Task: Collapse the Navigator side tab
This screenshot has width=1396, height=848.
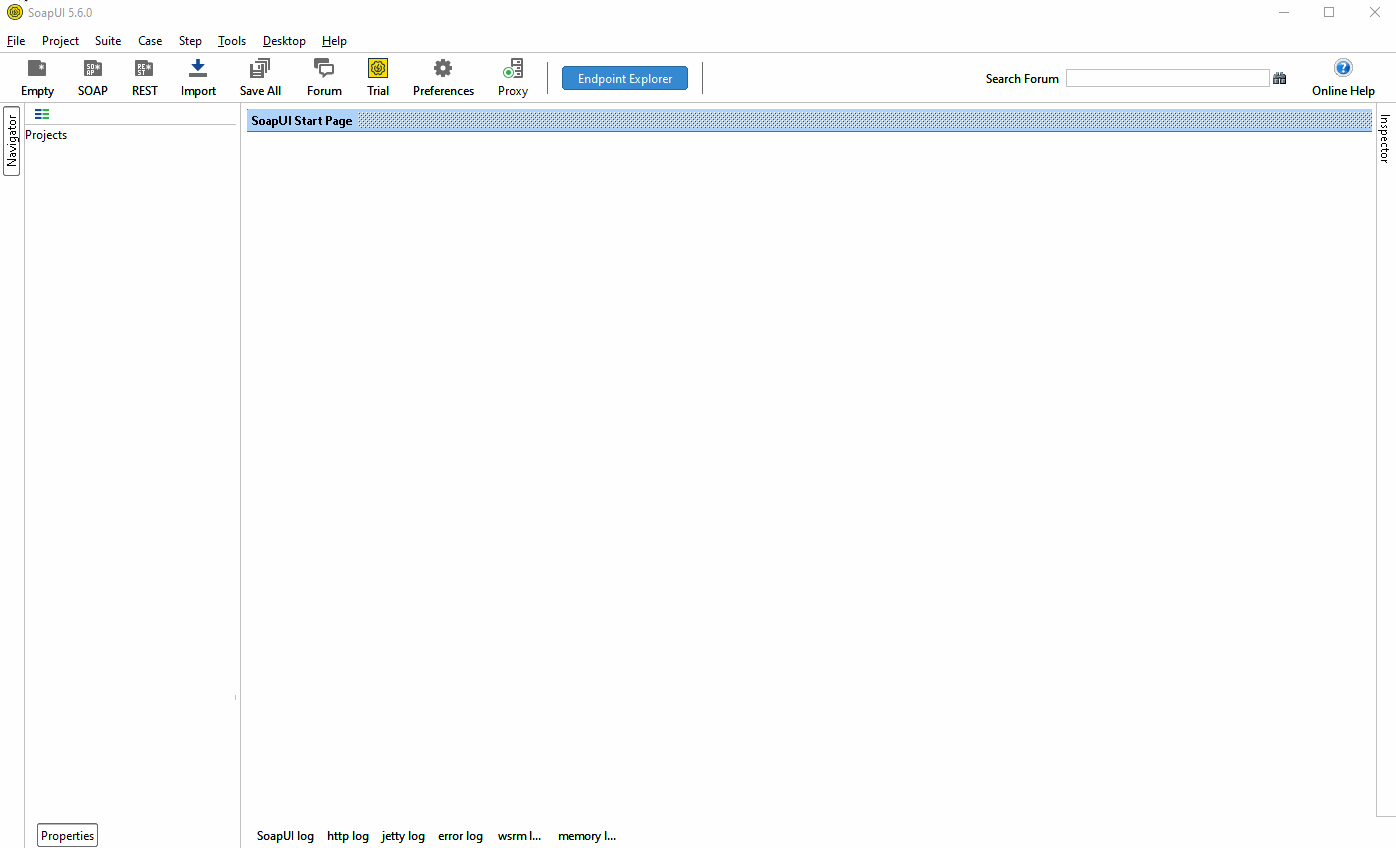Action: pos(12,141)
